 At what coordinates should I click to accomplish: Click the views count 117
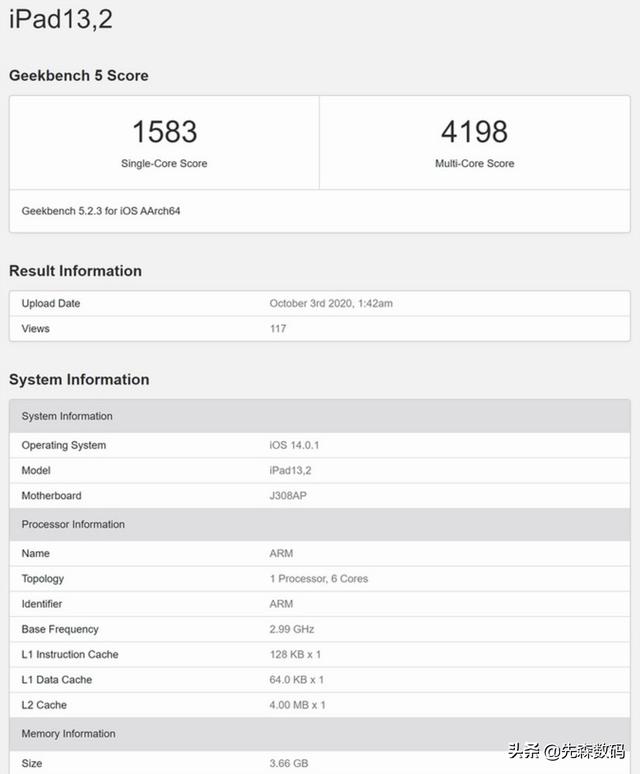[x=278, y=329]
